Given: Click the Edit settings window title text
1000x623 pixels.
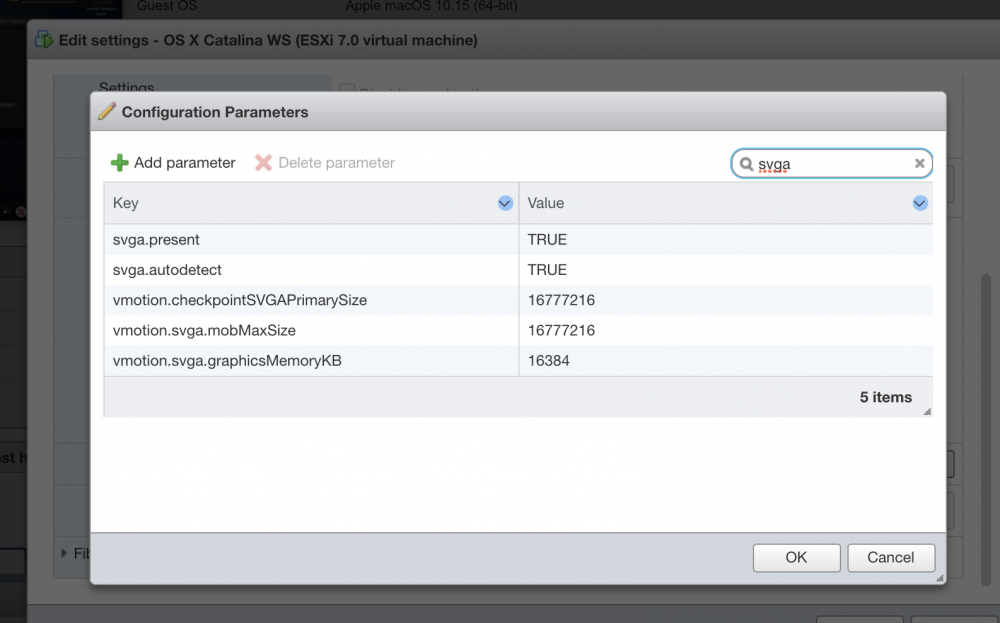Looking at the screenshot, I should pyautogui.click(x=268, y=40).
